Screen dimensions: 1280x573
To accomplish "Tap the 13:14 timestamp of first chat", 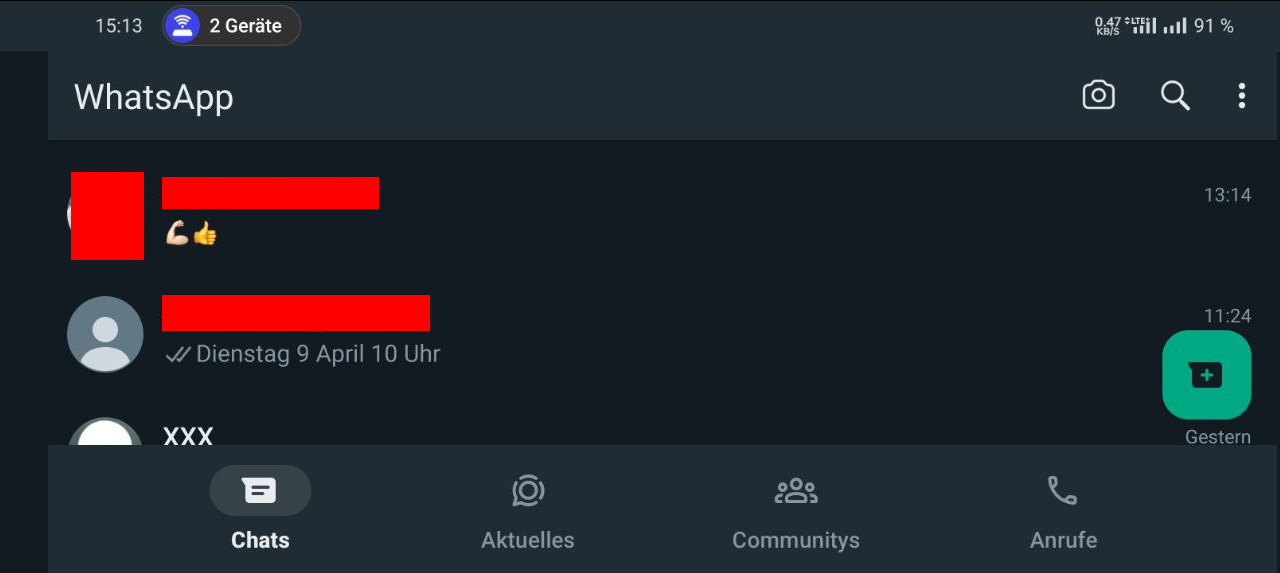I will tap(1227, 195).
